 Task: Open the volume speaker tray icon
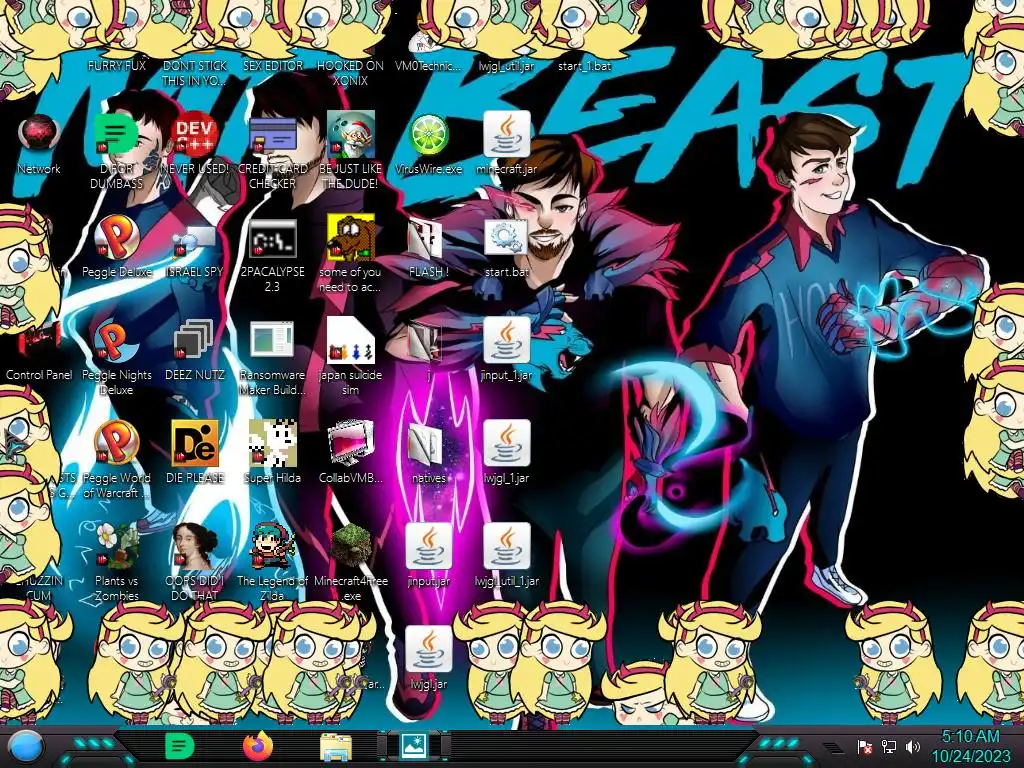point(913,747)
